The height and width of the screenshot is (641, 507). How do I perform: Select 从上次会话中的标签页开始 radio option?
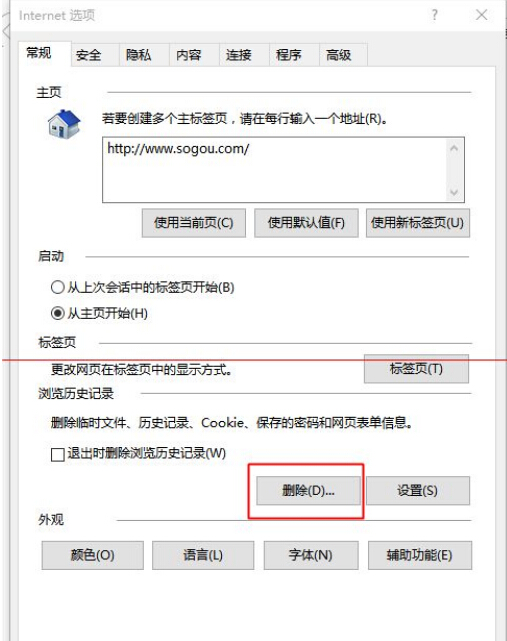[x=58, y=287]
